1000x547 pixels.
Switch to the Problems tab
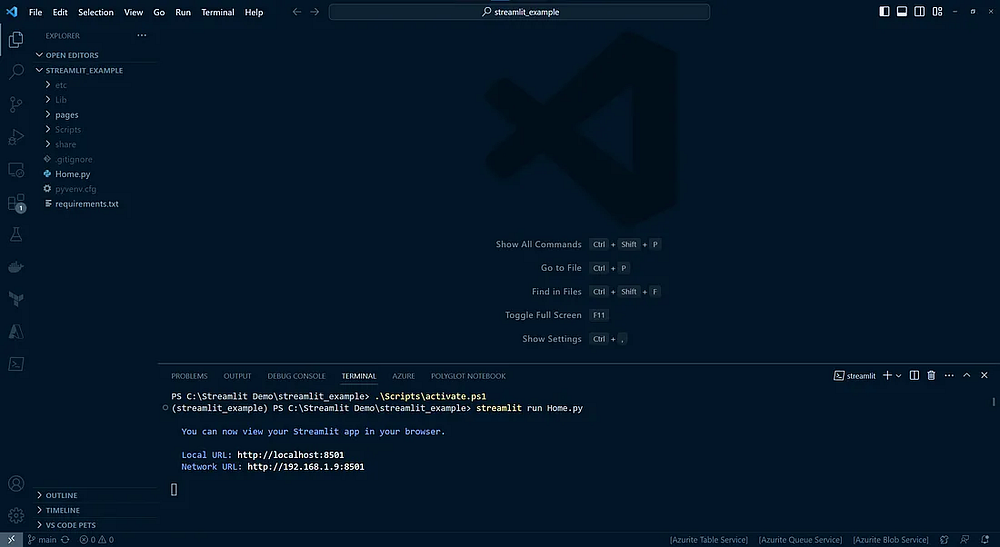[189, 376]
